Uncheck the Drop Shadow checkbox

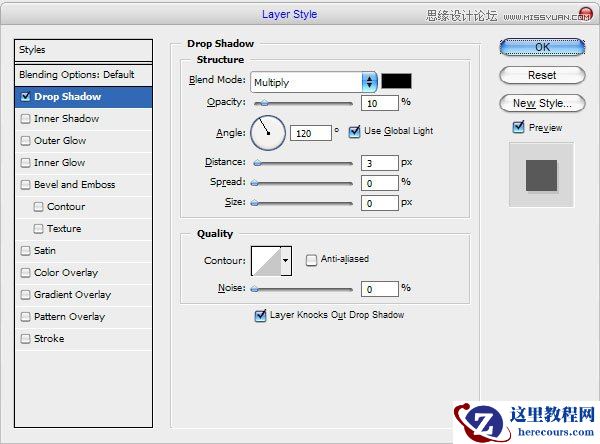(x=26, y=96)
